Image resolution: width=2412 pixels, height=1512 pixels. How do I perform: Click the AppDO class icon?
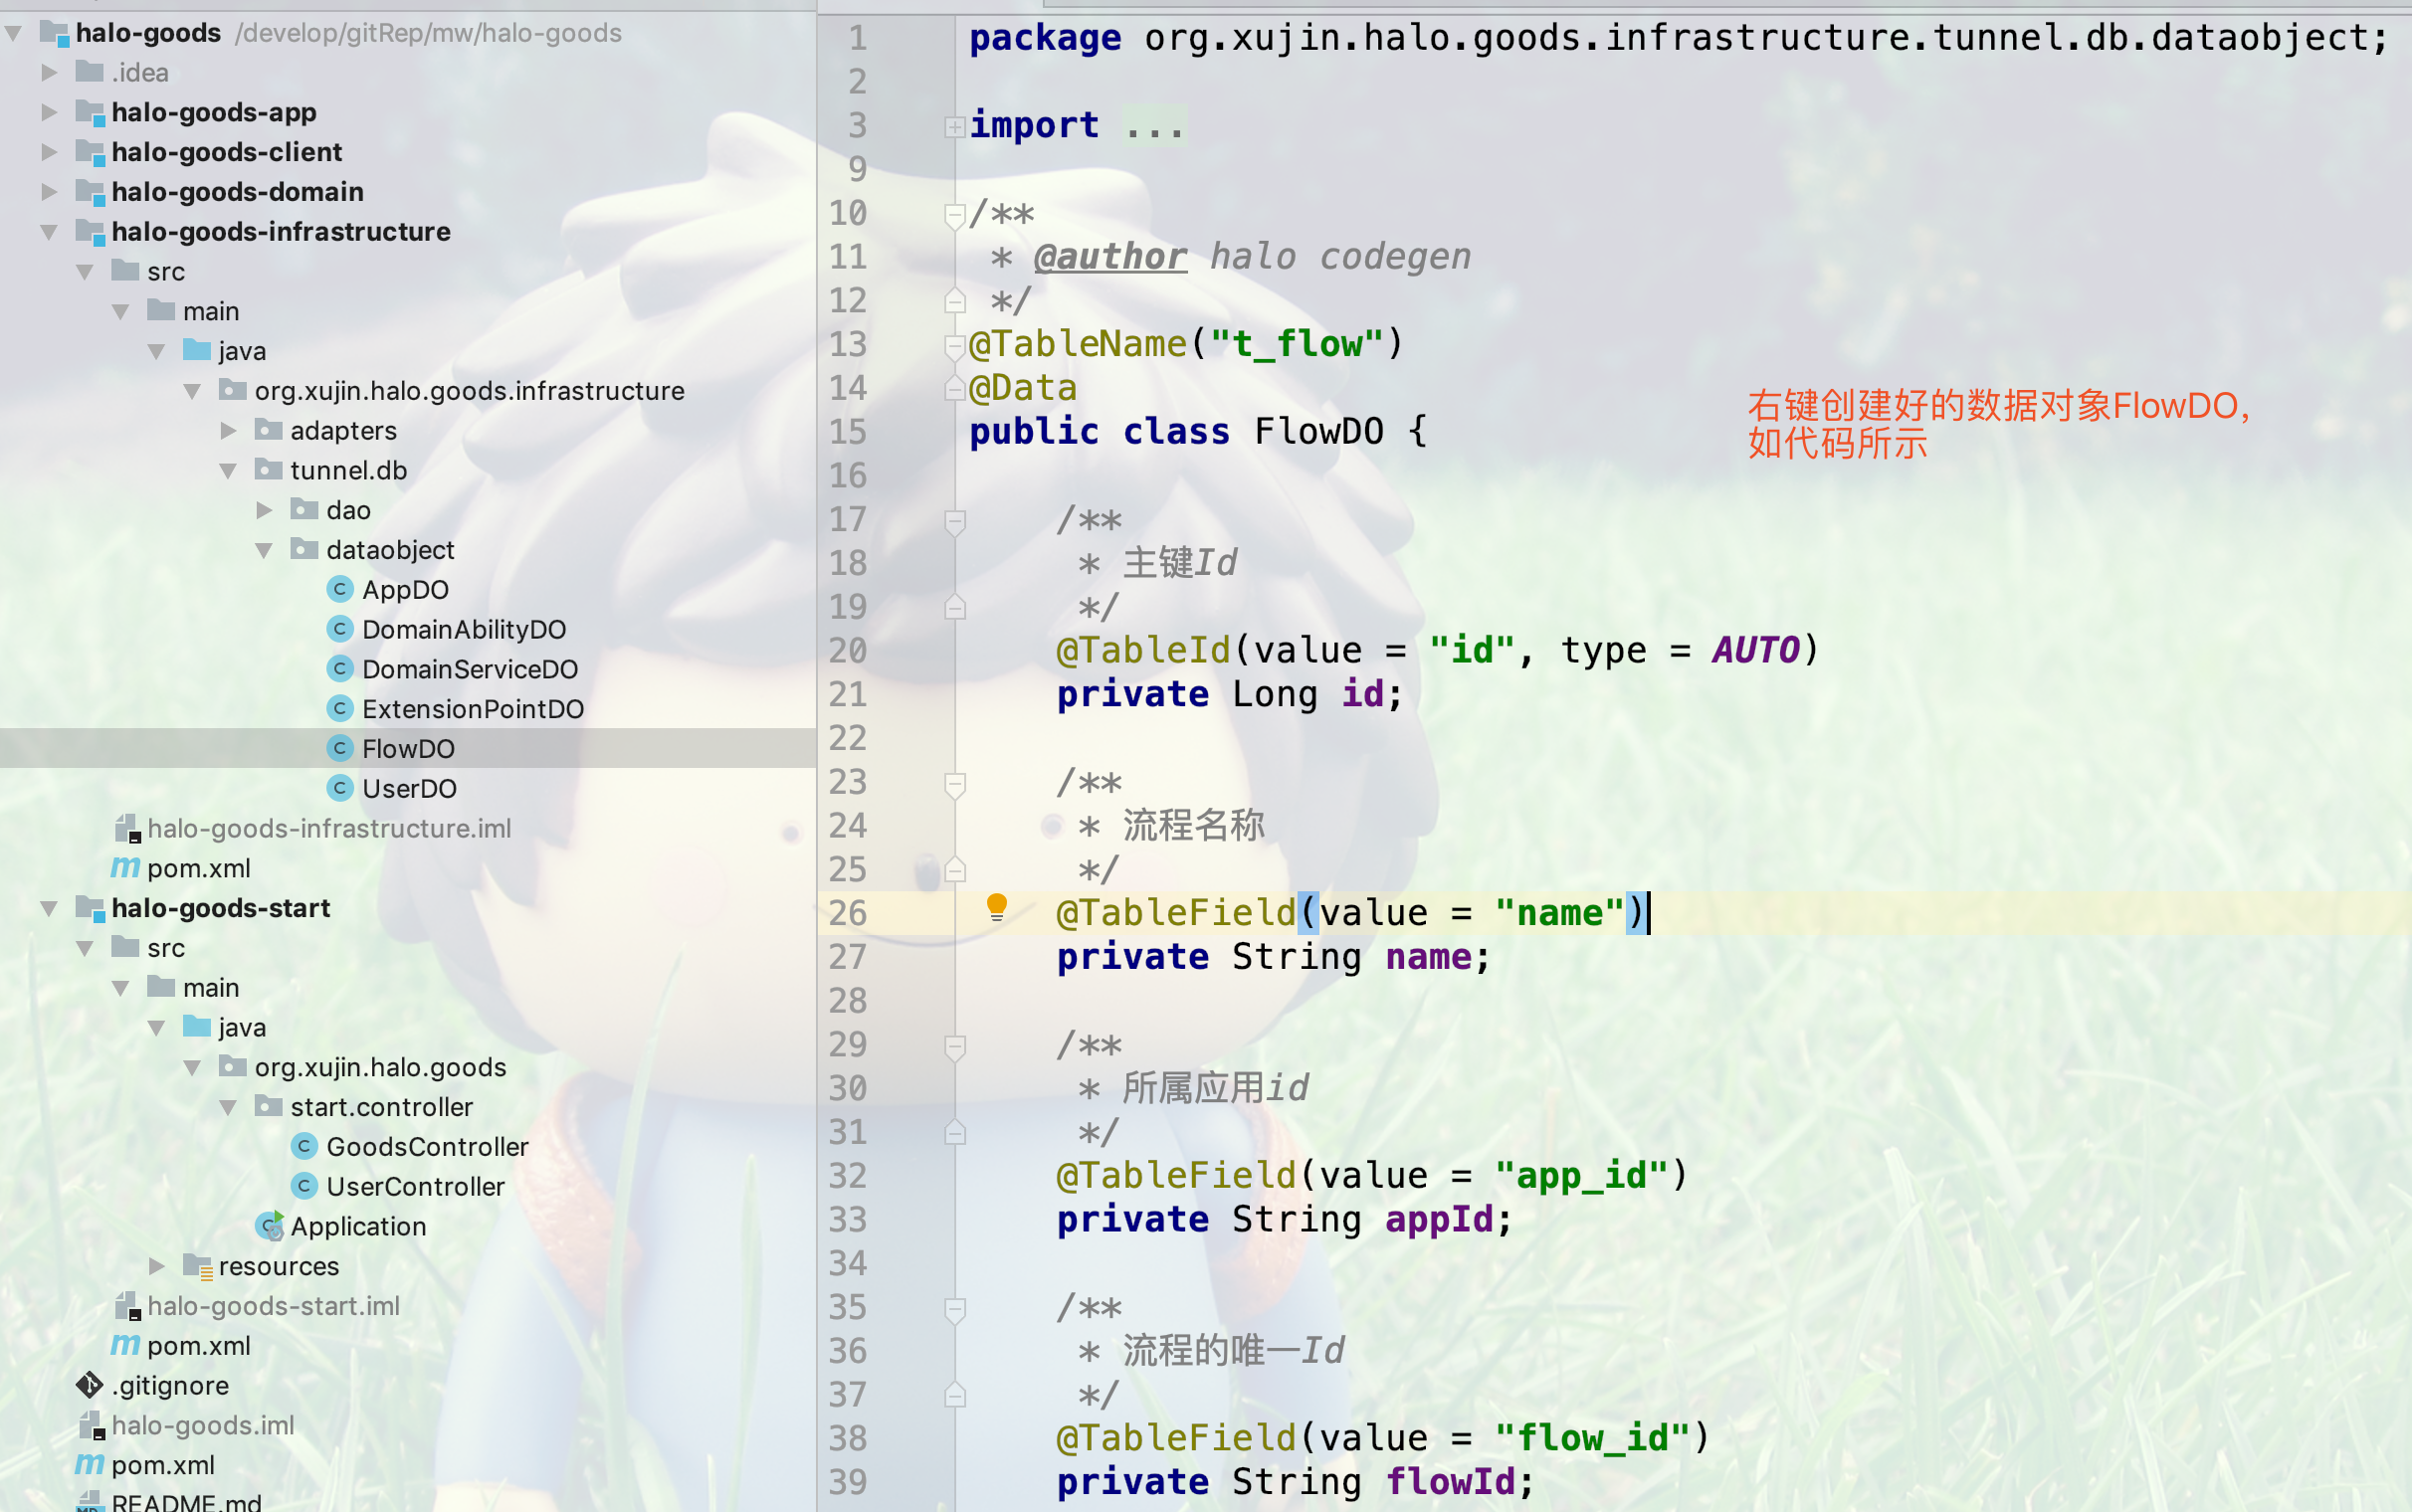(340, 589)
